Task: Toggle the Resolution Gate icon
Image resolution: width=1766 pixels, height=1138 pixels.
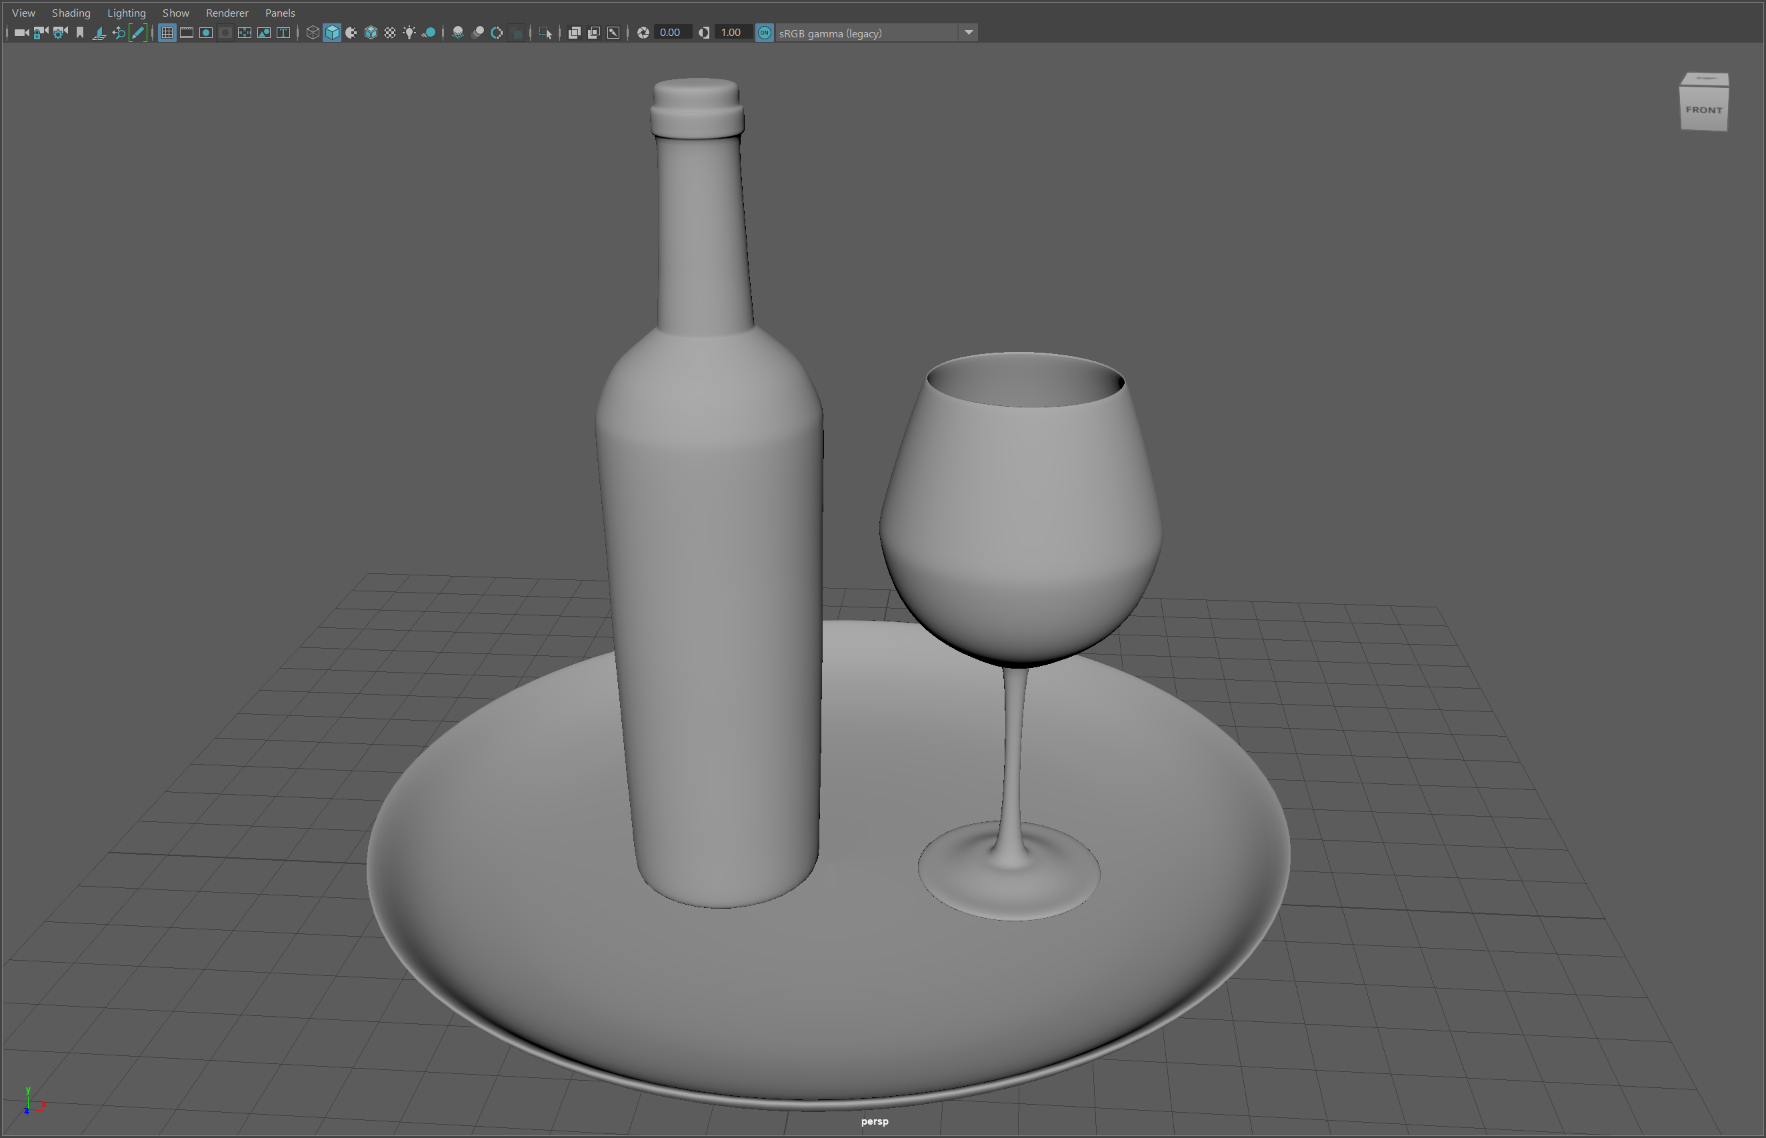Action: tap(206, 33)
